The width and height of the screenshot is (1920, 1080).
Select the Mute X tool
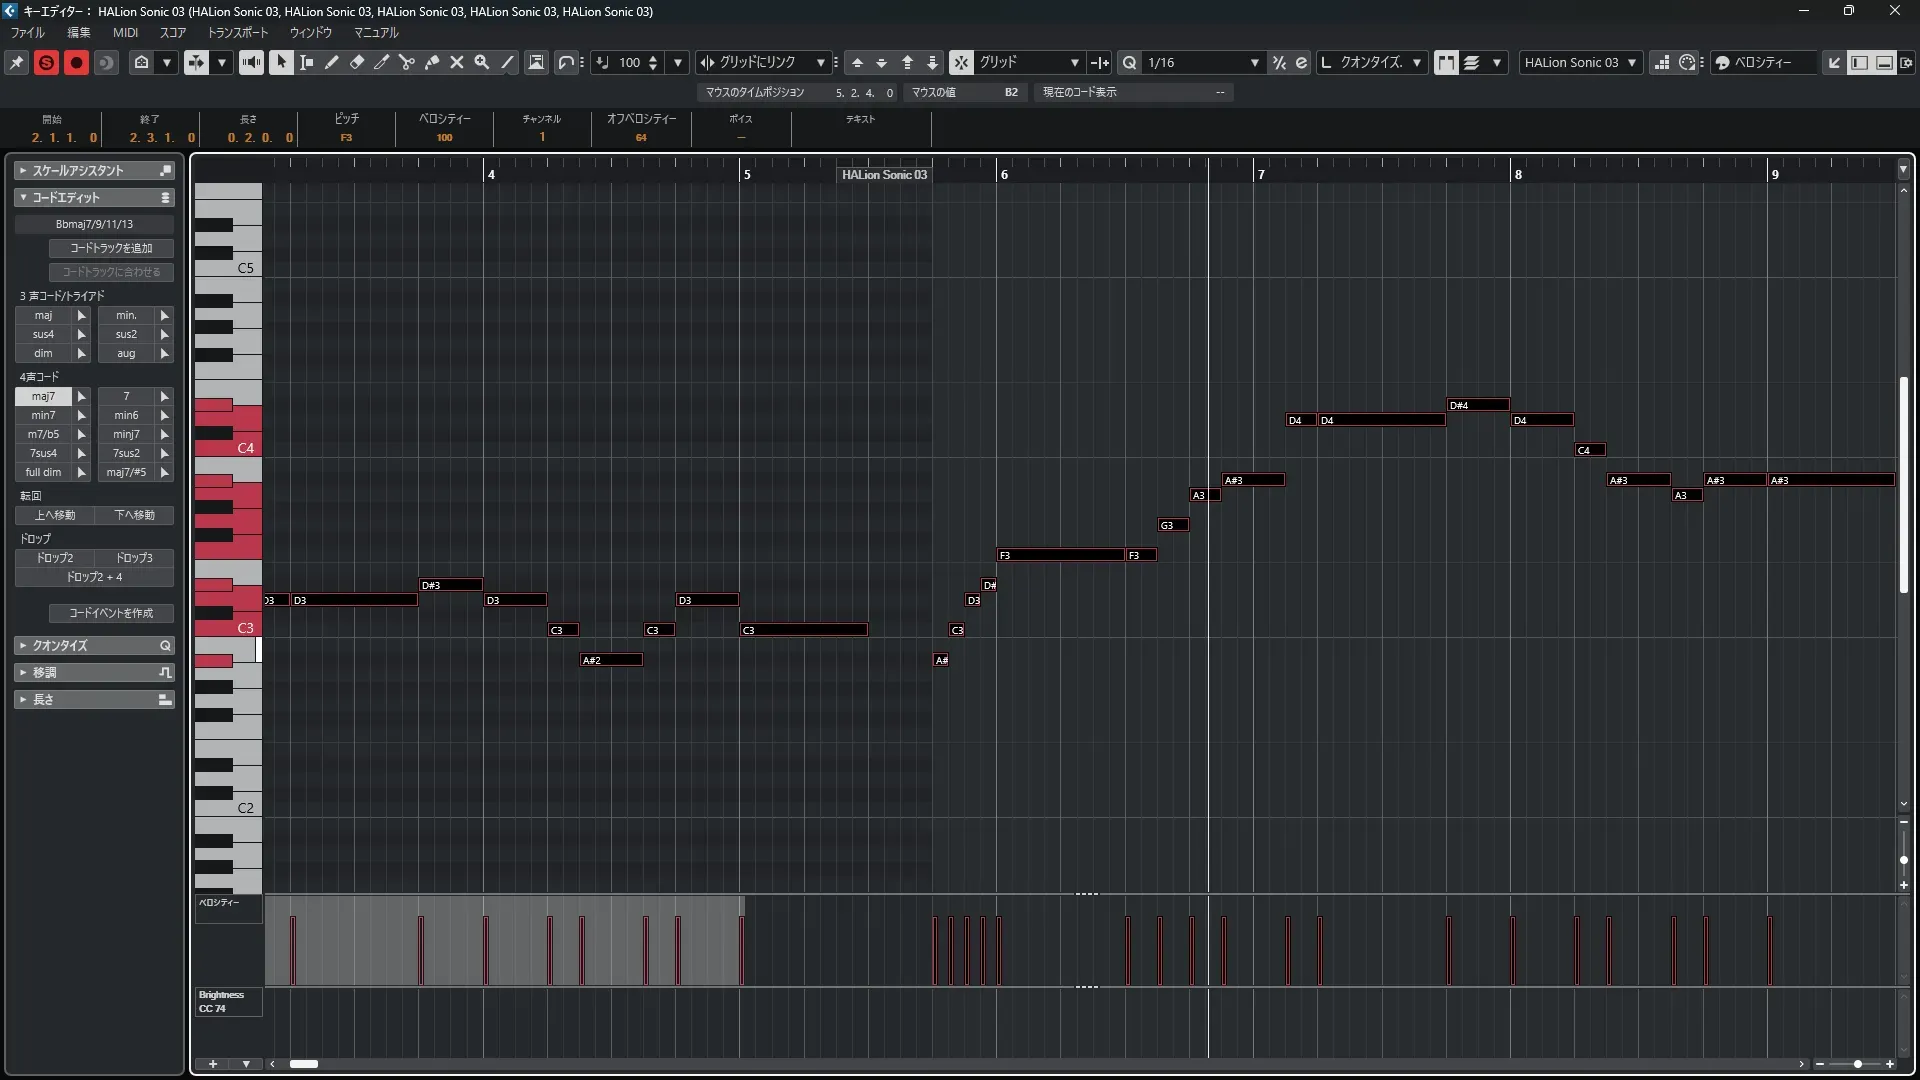457,62
